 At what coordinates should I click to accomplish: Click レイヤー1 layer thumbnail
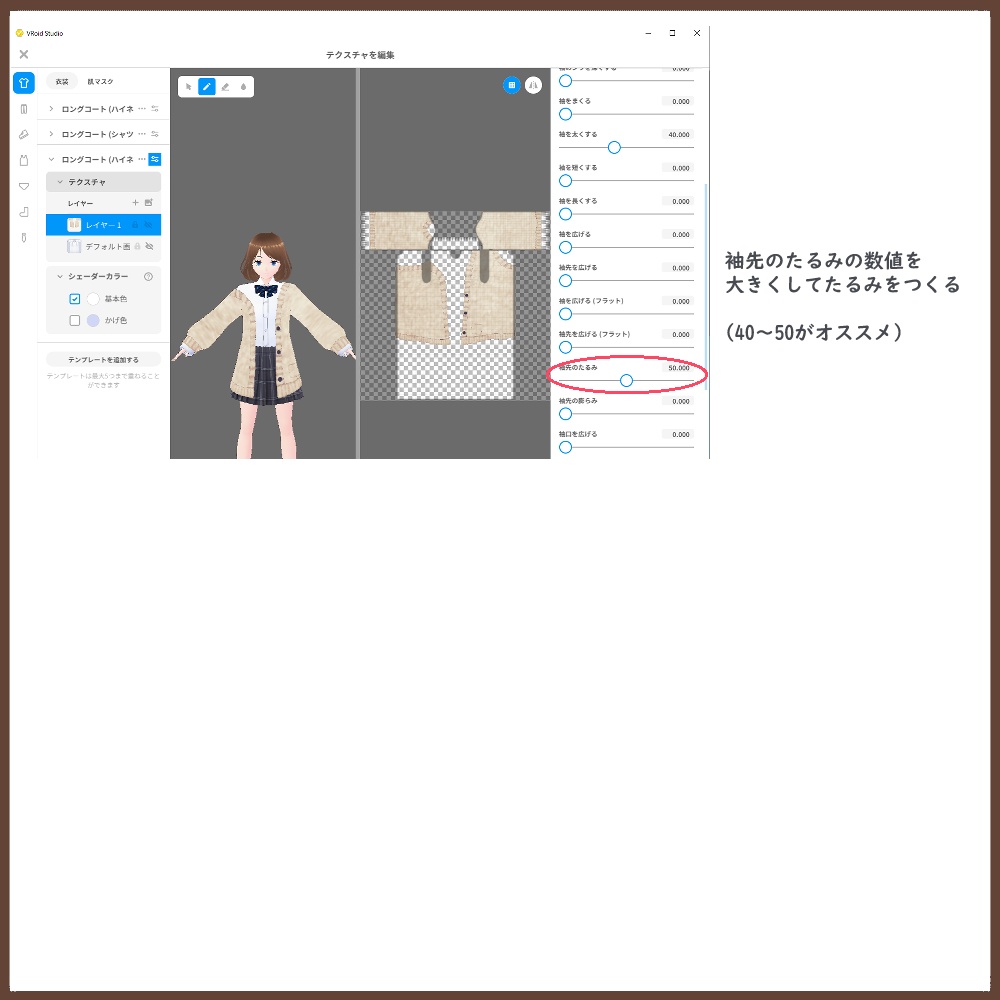pos(74,225)
